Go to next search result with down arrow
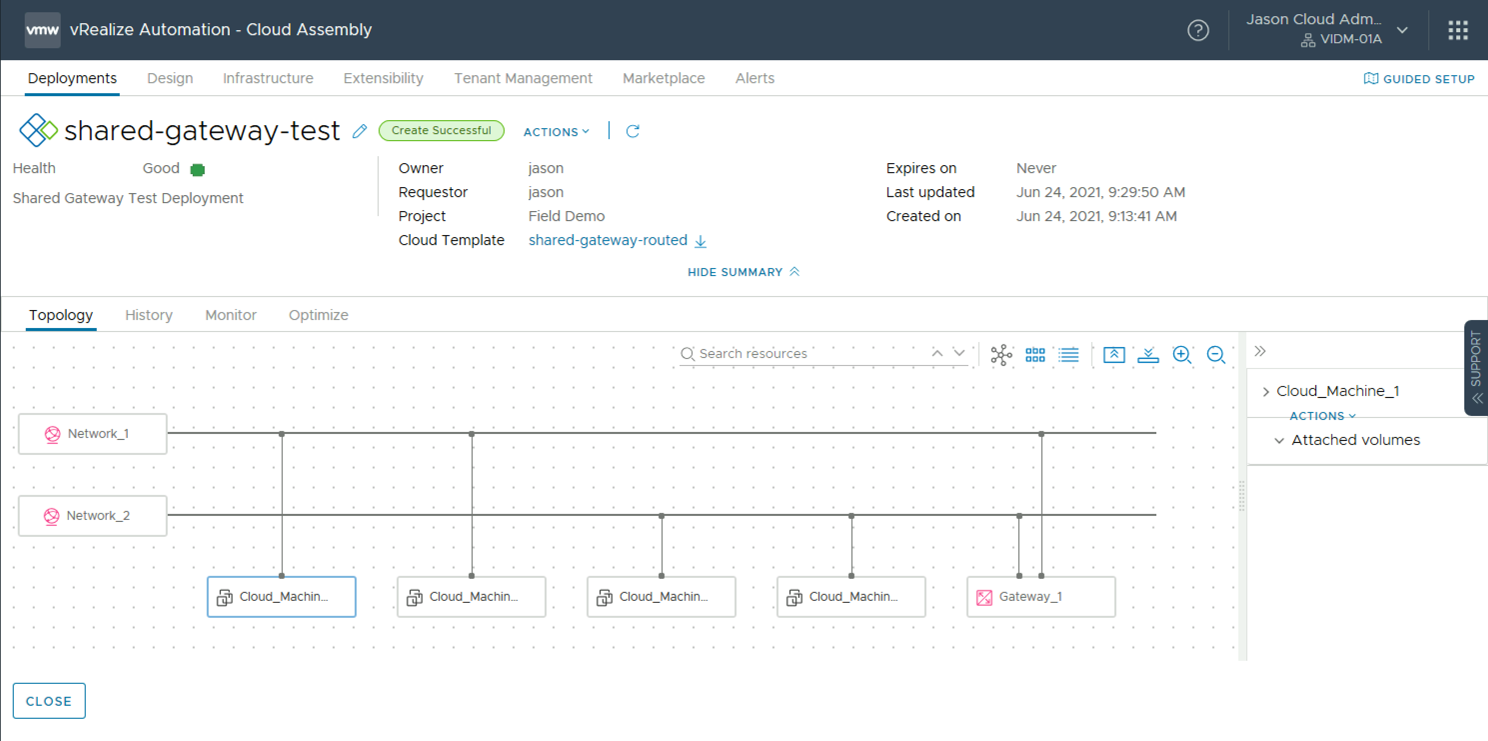Screen dimensions: 1488x741 click(x=959, y=353)
